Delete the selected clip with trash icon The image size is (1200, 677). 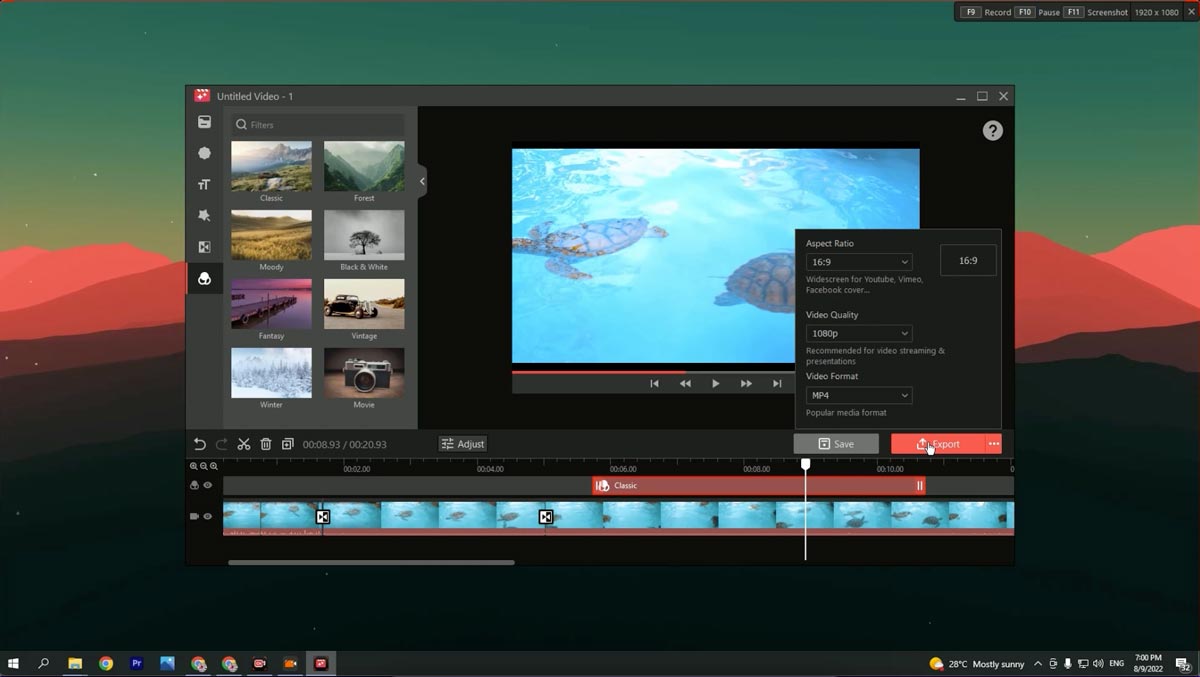[265, 443]
